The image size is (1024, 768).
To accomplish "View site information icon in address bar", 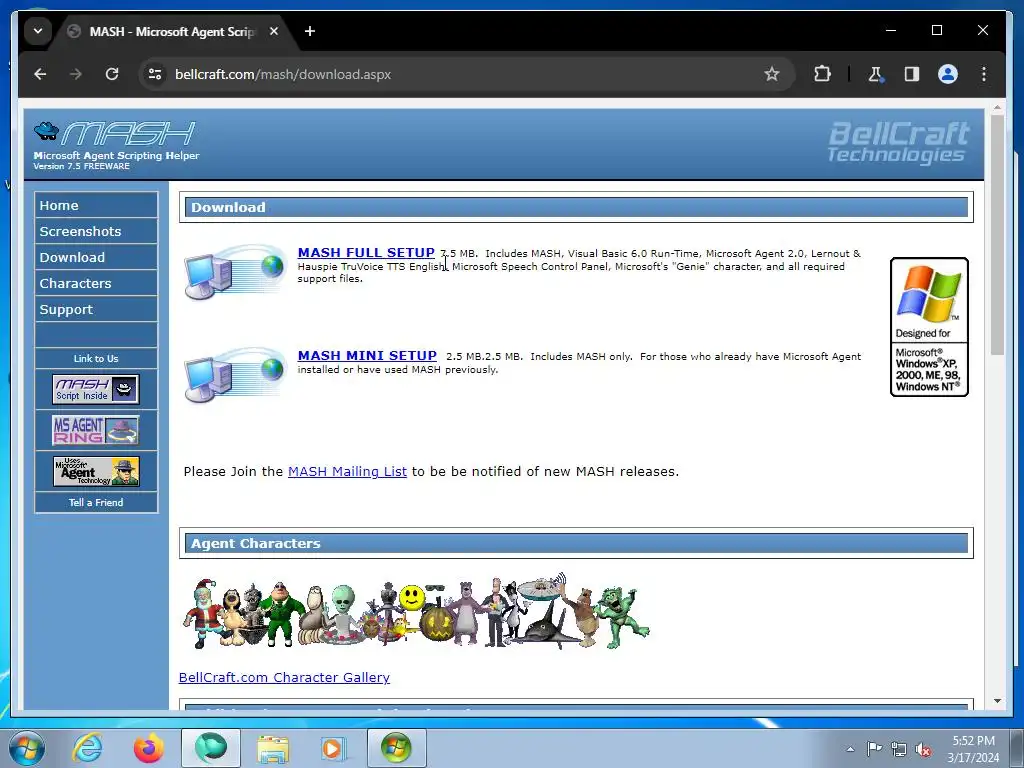I will (x=155, y=74).
